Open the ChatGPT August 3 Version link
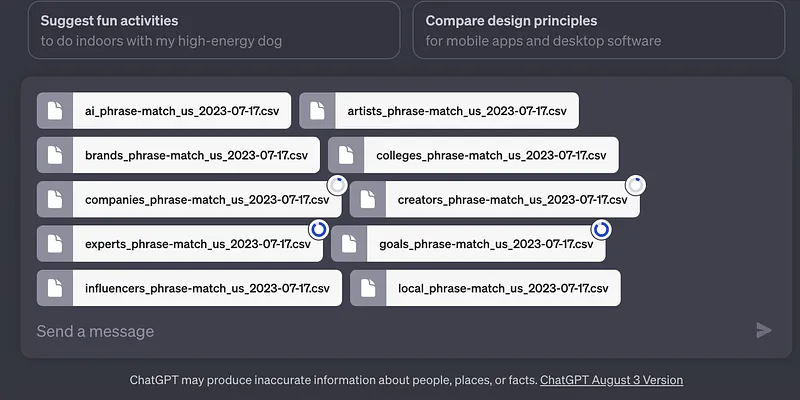The image size is (800, 400). coord(611,380)
